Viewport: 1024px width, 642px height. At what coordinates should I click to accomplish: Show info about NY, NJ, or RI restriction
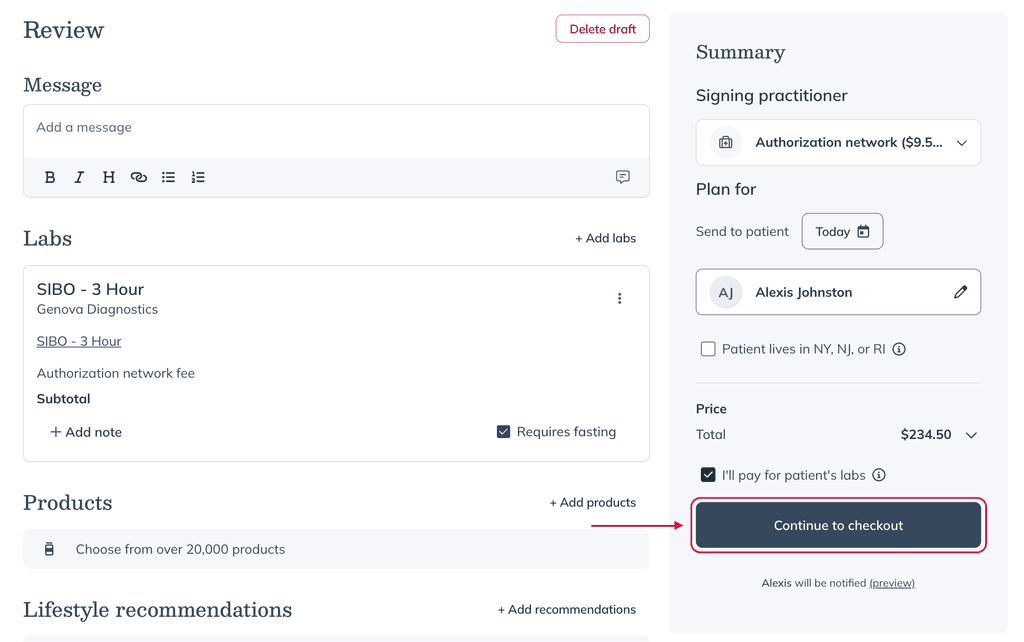[899, 349]
